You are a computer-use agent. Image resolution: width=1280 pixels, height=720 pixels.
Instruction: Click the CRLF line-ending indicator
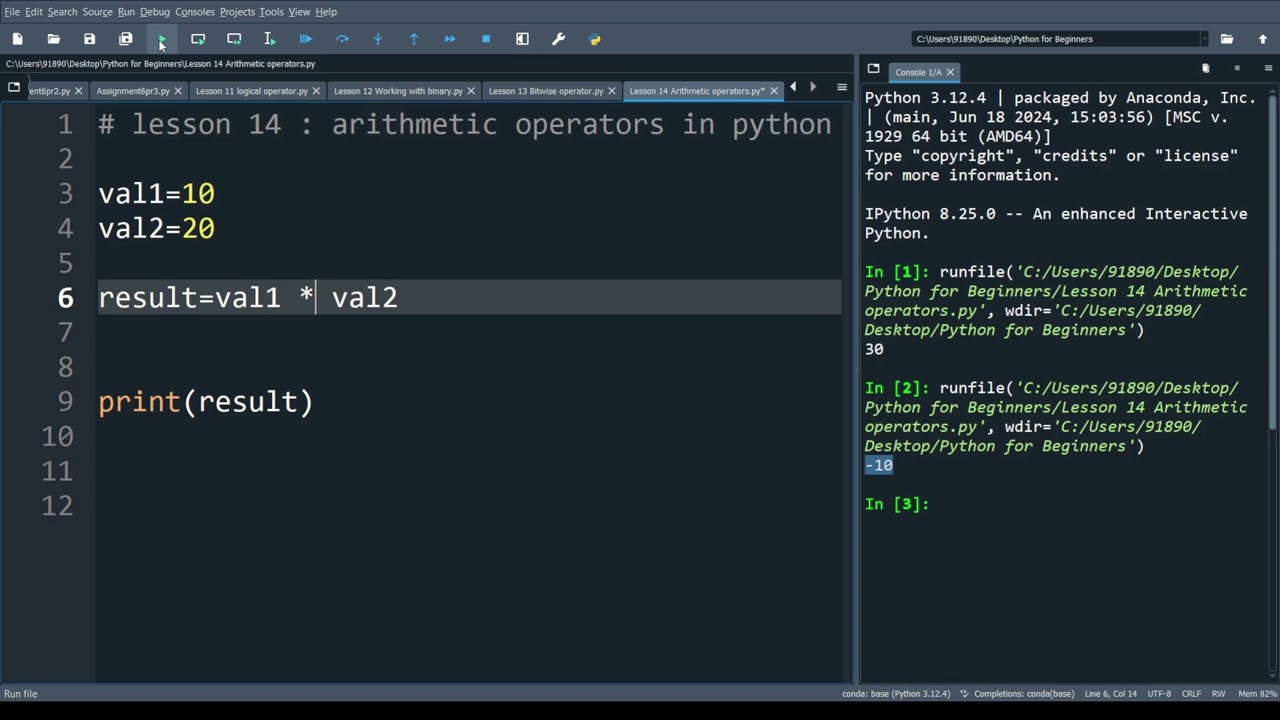tap(1191, 694)
